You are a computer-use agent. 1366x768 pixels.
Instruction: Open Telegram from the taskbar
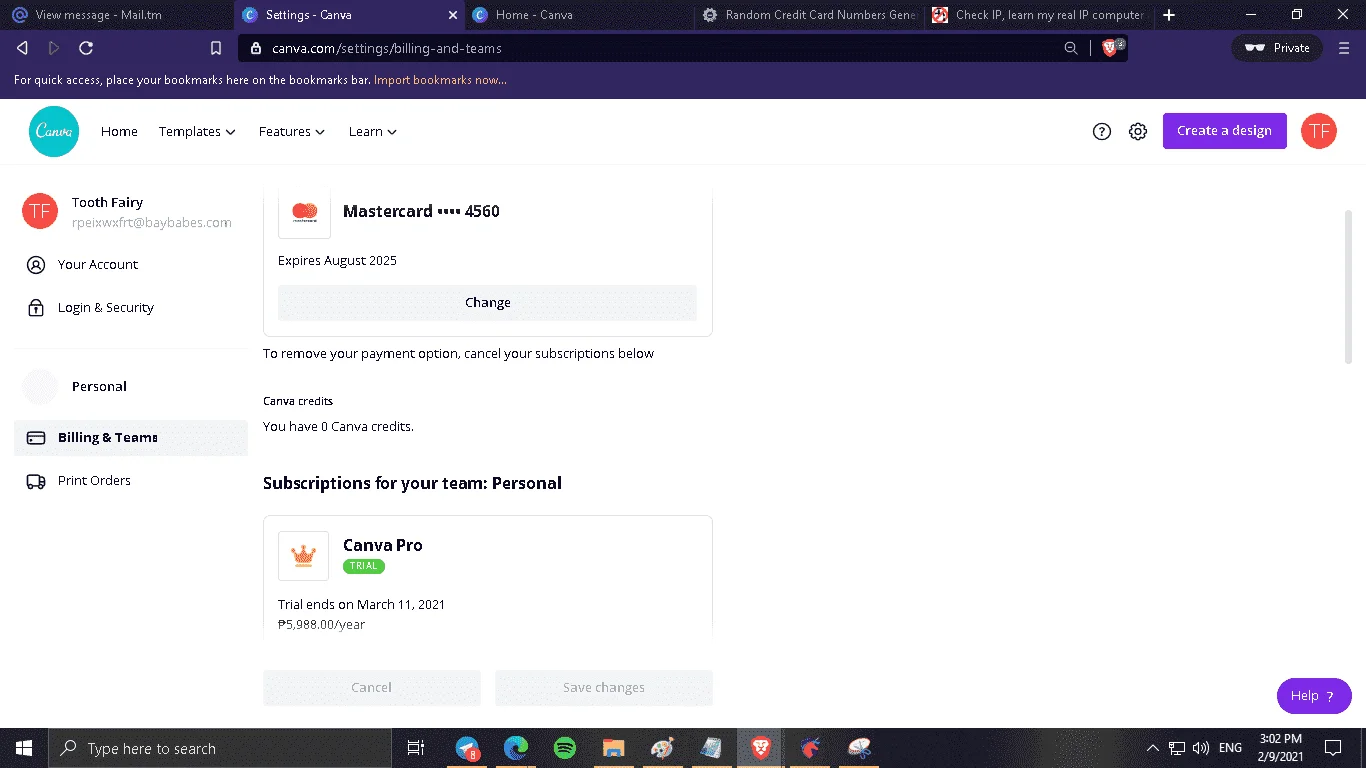467,748
